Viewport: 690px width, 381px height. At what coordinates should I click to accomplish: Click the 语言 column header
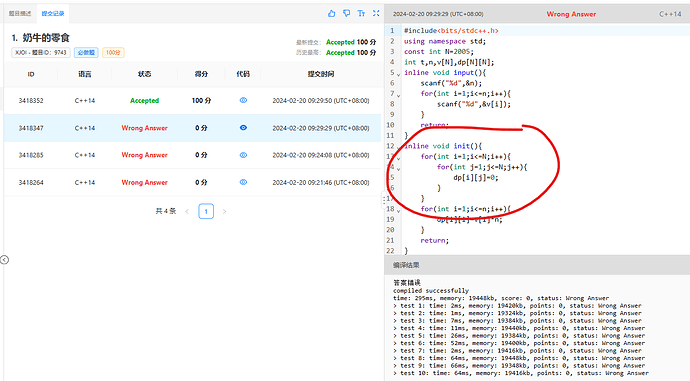[84, 74]
